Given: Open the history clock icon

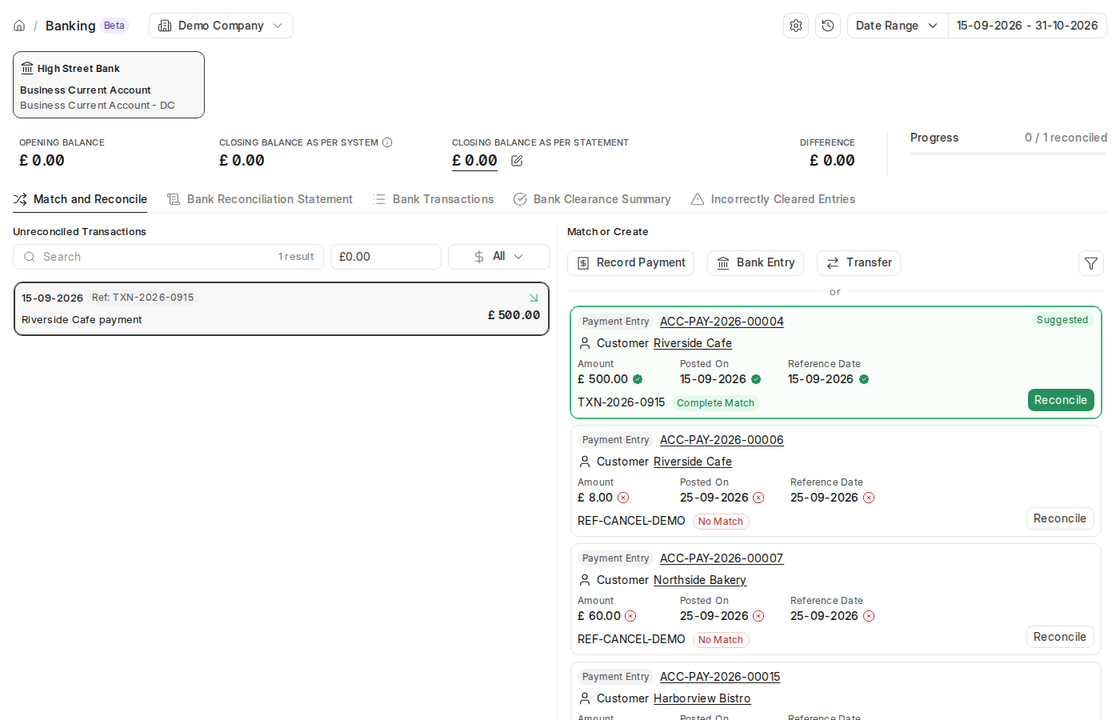Looking at the screenshot, I should click(828, 26).
